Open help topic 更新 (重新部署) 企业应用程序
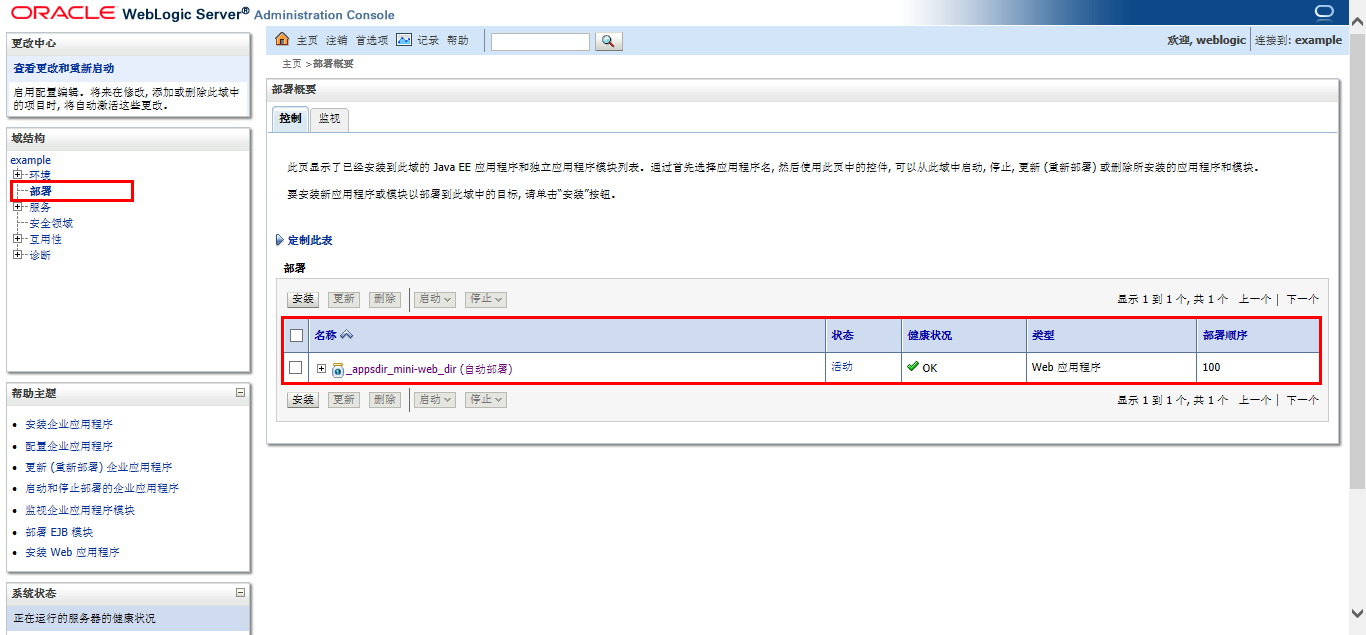This screenshot has height=635, width=1366. 99,467
